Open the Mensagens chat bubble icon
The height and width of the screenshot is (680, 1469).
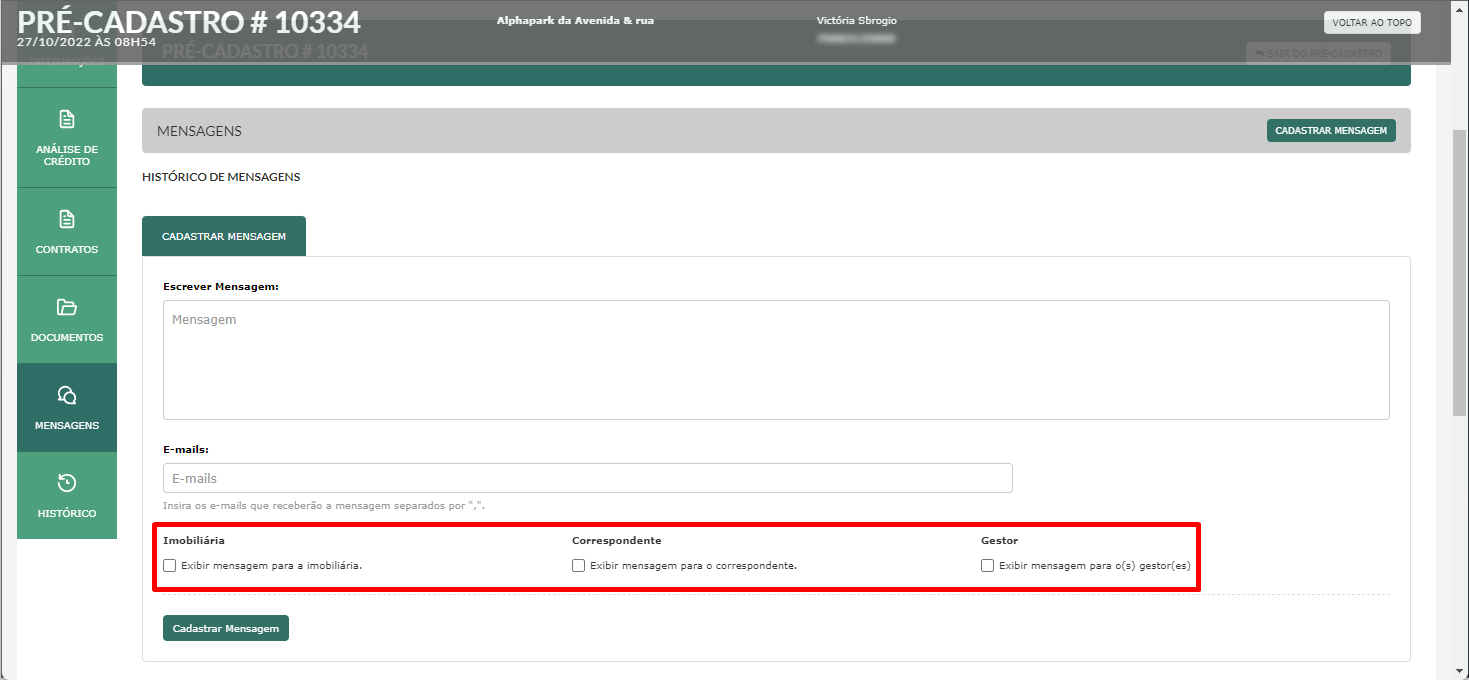point(67,395)
